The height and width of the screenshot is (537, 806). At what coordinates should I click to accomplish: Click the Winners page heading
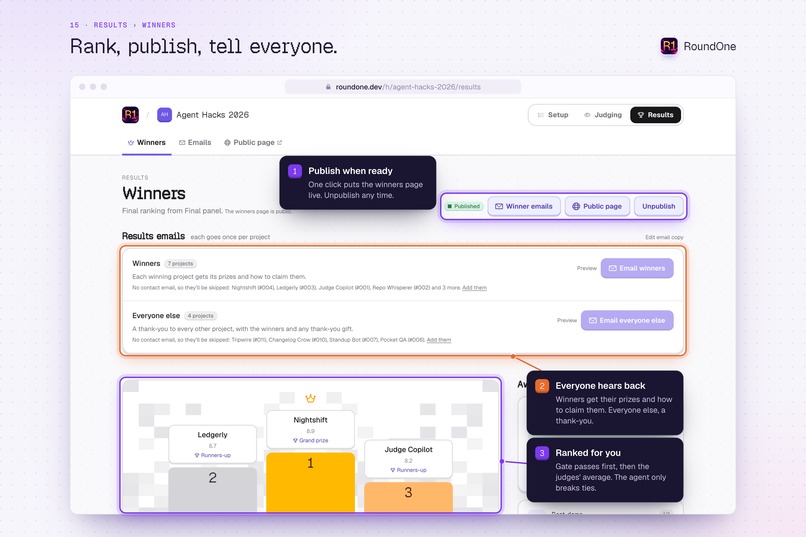click(154, 193)
